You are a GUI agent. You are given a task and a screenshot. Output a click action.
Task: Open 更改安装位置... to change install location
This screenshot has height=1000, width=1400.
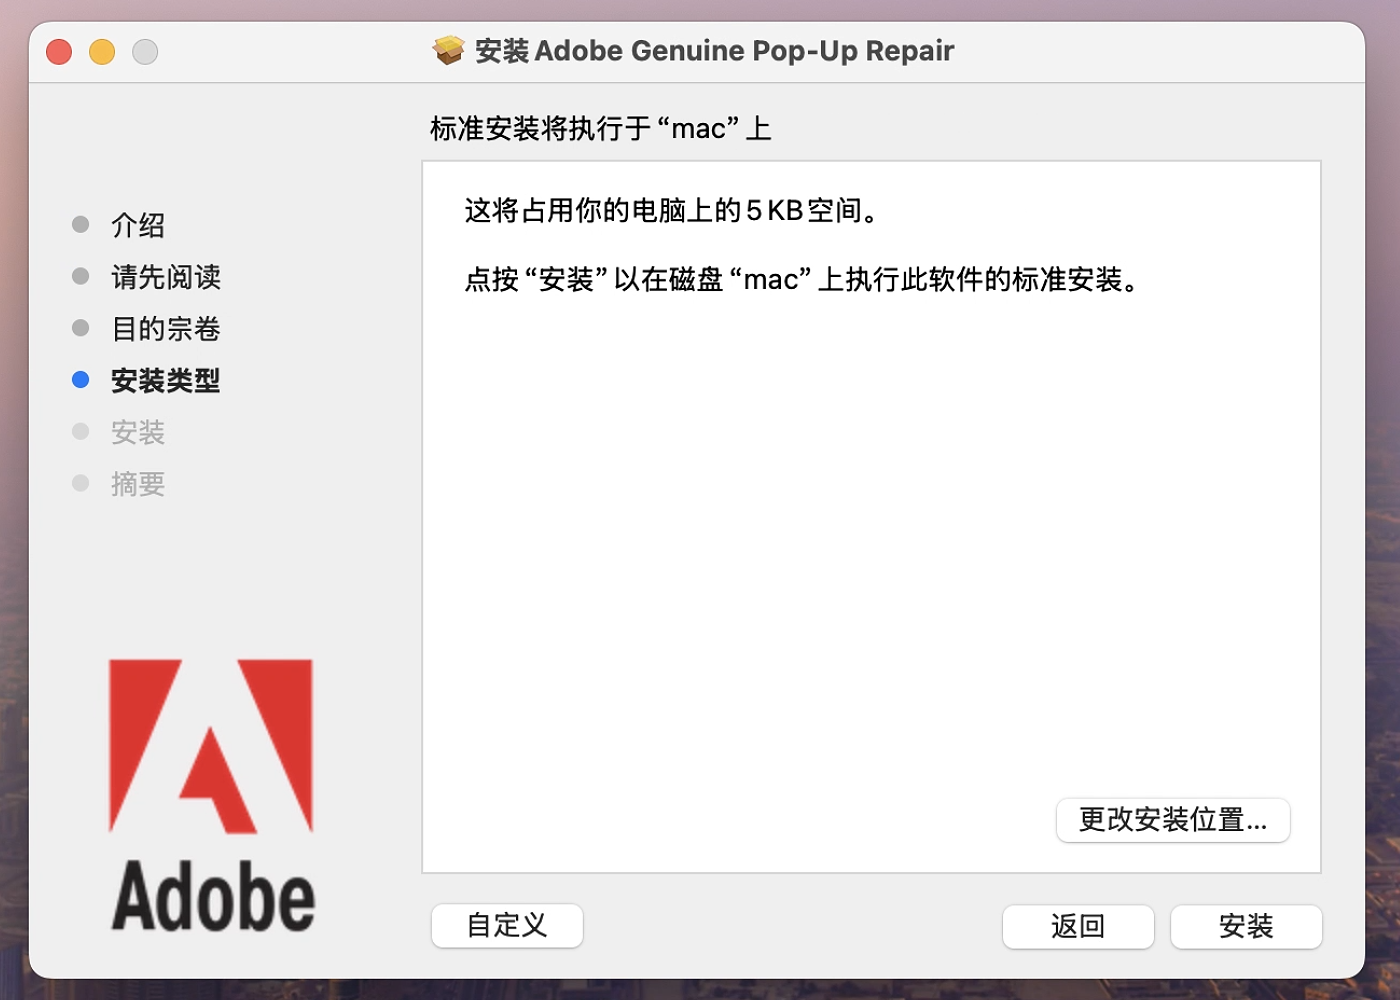[x=1172, y=820]
